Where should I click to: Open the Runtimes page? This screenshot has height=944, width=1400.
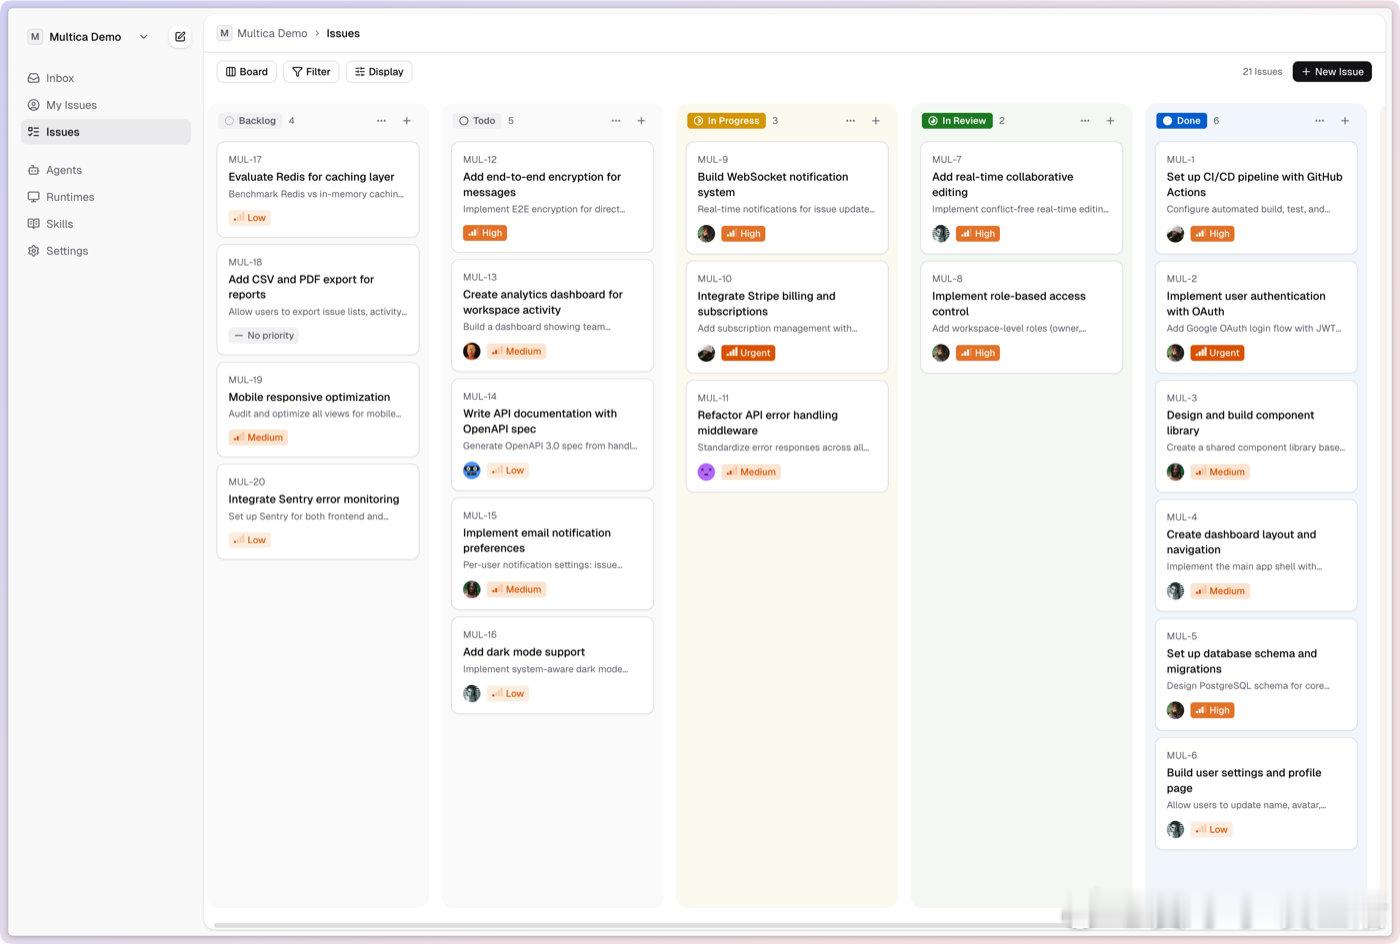106,197
